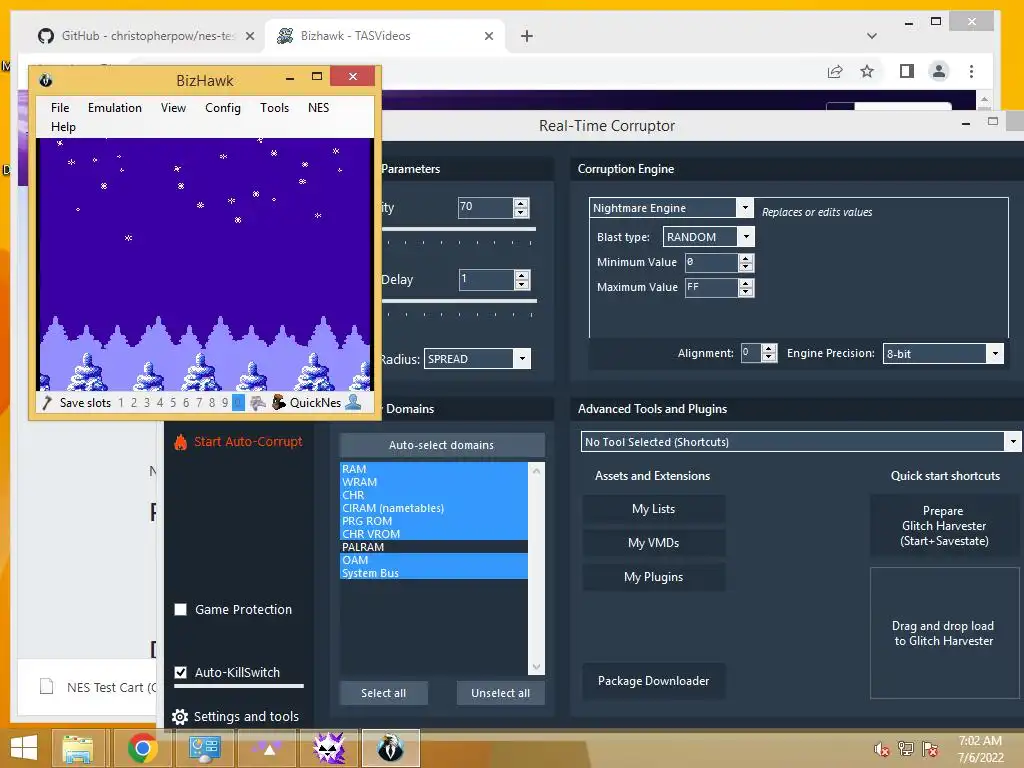Select highlighted save slot 0

click(238, 403)
